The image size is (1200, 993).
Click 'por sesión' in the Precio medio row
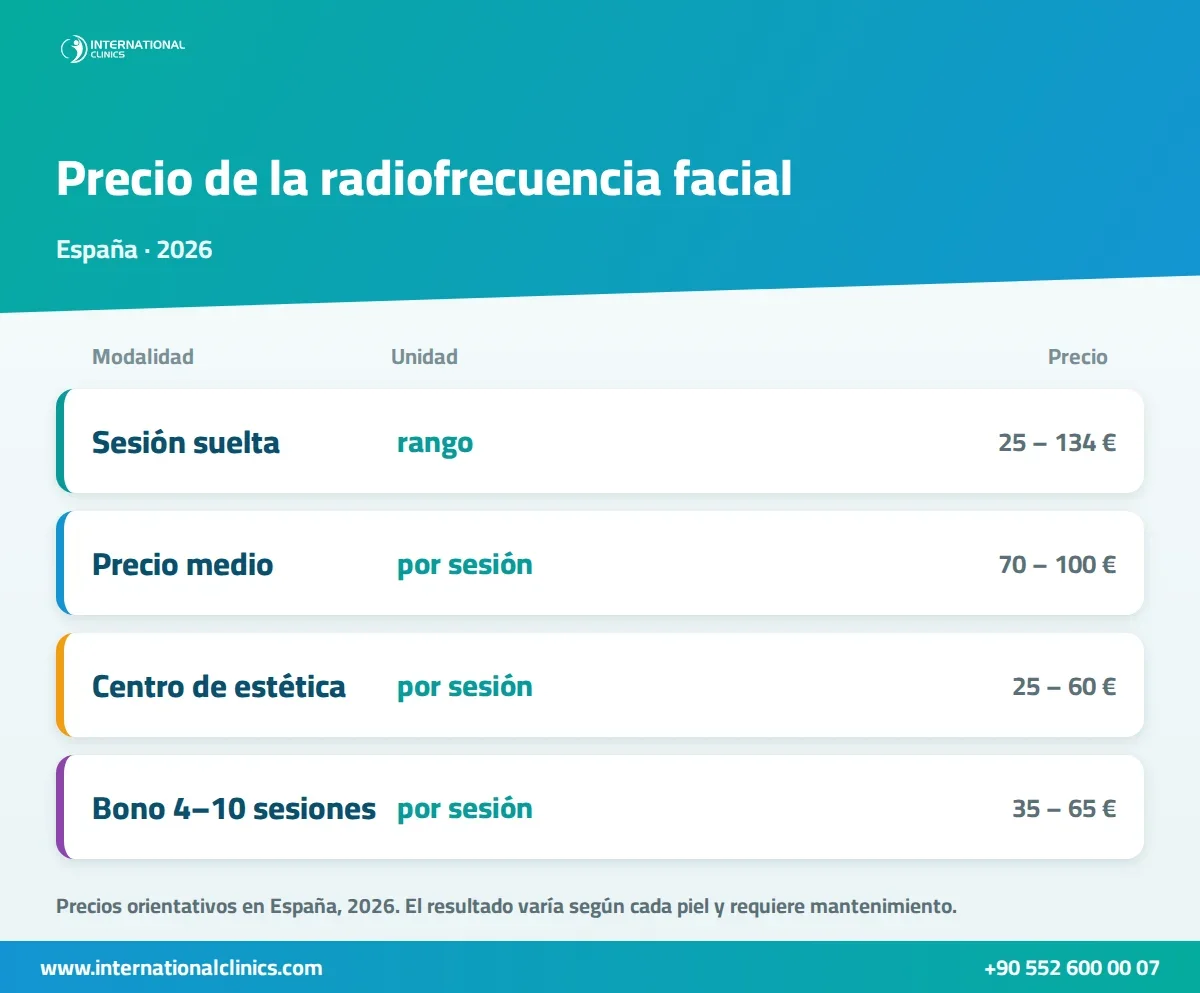pyautogui.click(x=465, y=565)
